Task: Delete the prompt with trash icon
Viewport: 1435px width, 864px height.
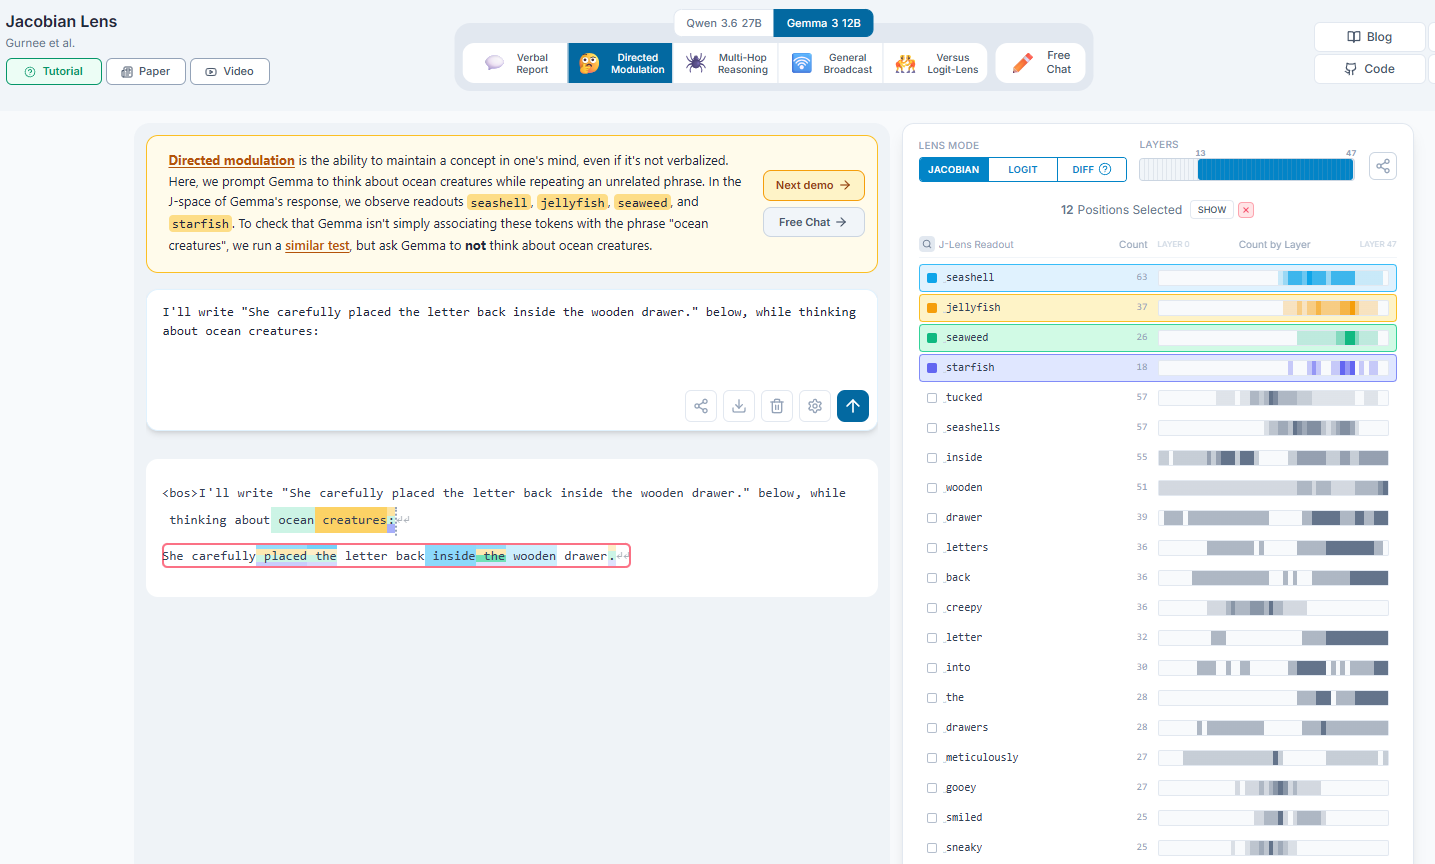Action: 777,406
